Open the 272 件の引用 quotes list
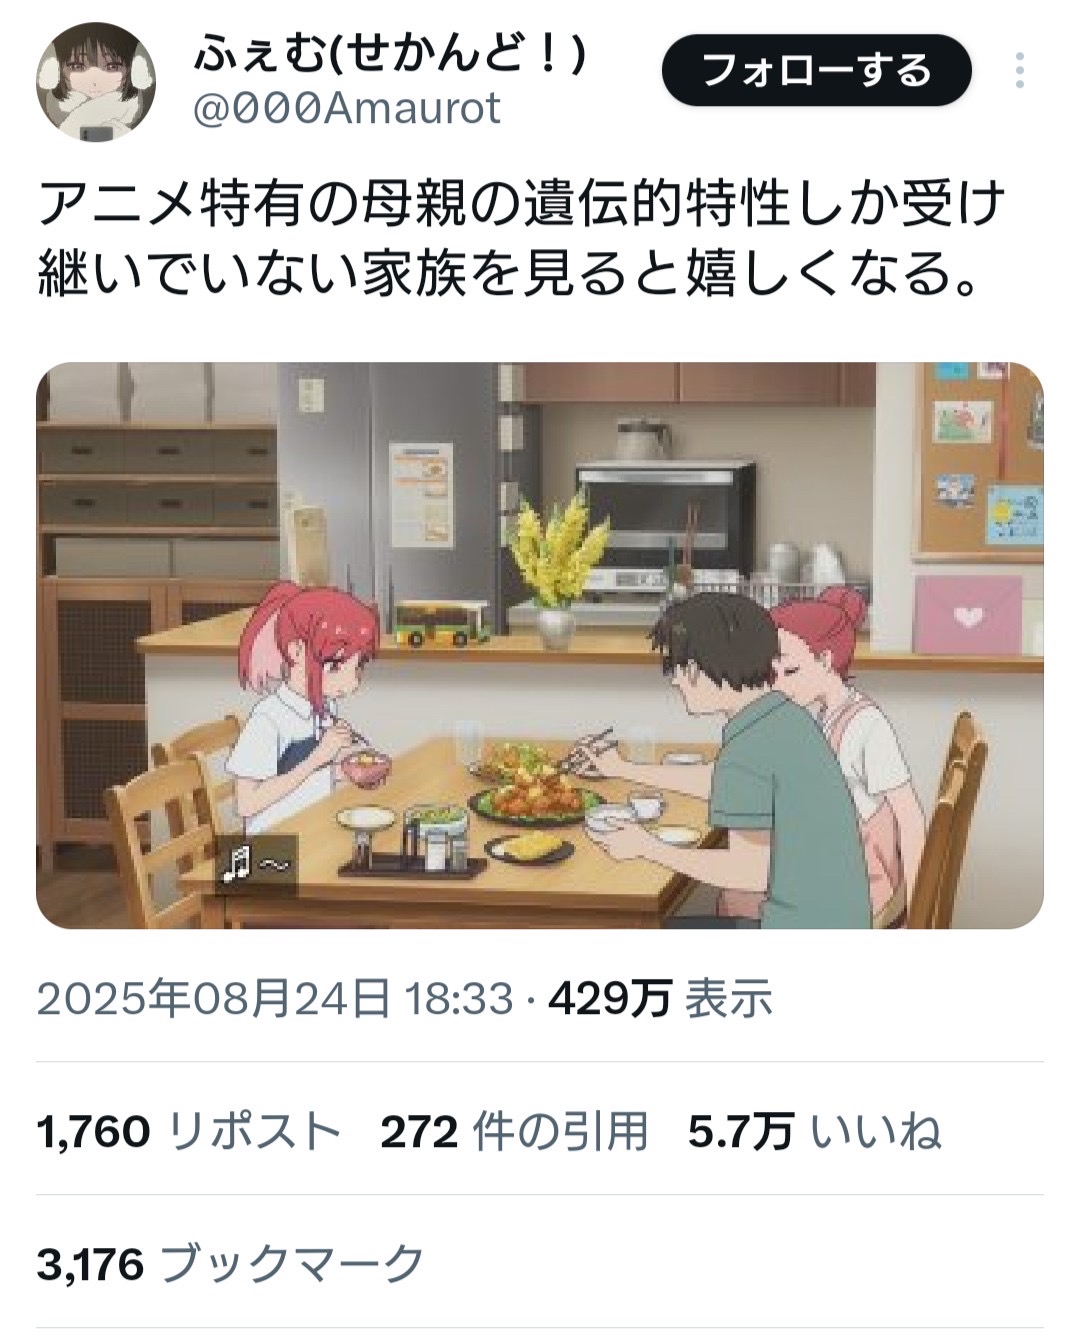Screen dimensions: 1080x1340 [x=514, y=1132]
